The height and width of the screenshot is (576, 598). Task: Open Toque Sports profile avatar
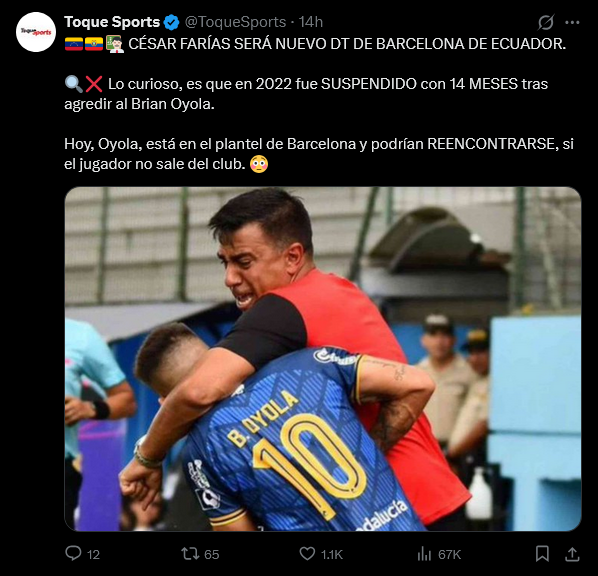36,32
